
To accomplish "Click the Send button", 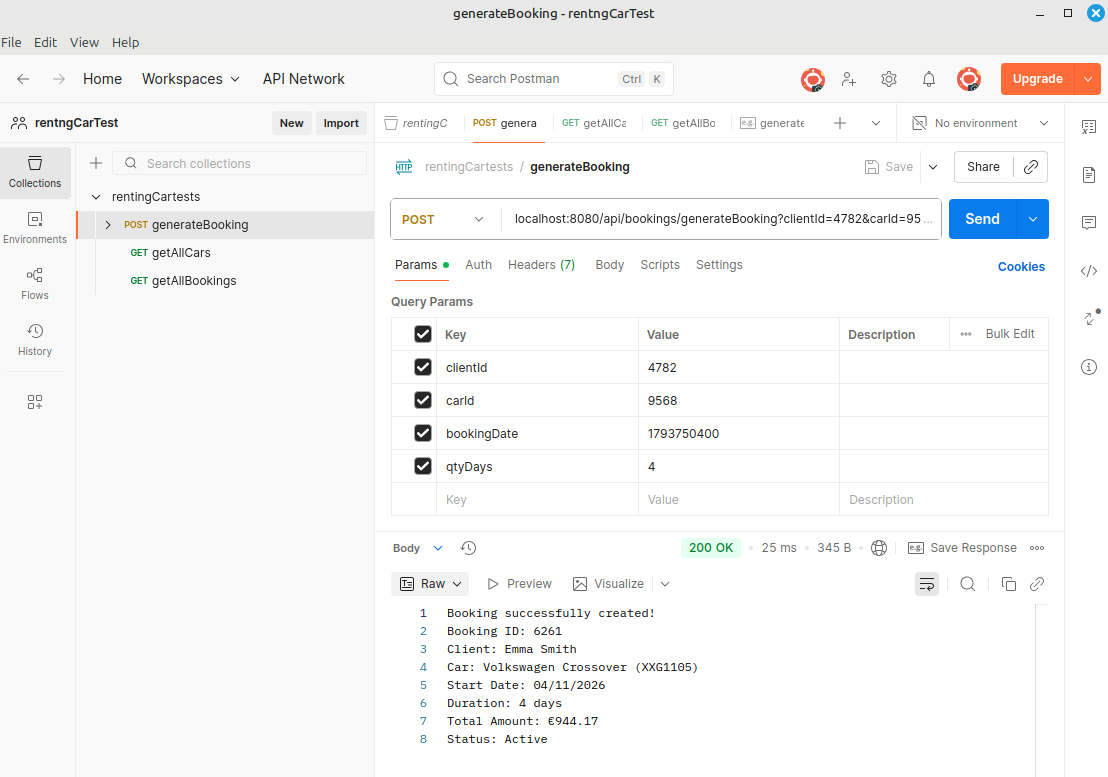I will [981, 219].
